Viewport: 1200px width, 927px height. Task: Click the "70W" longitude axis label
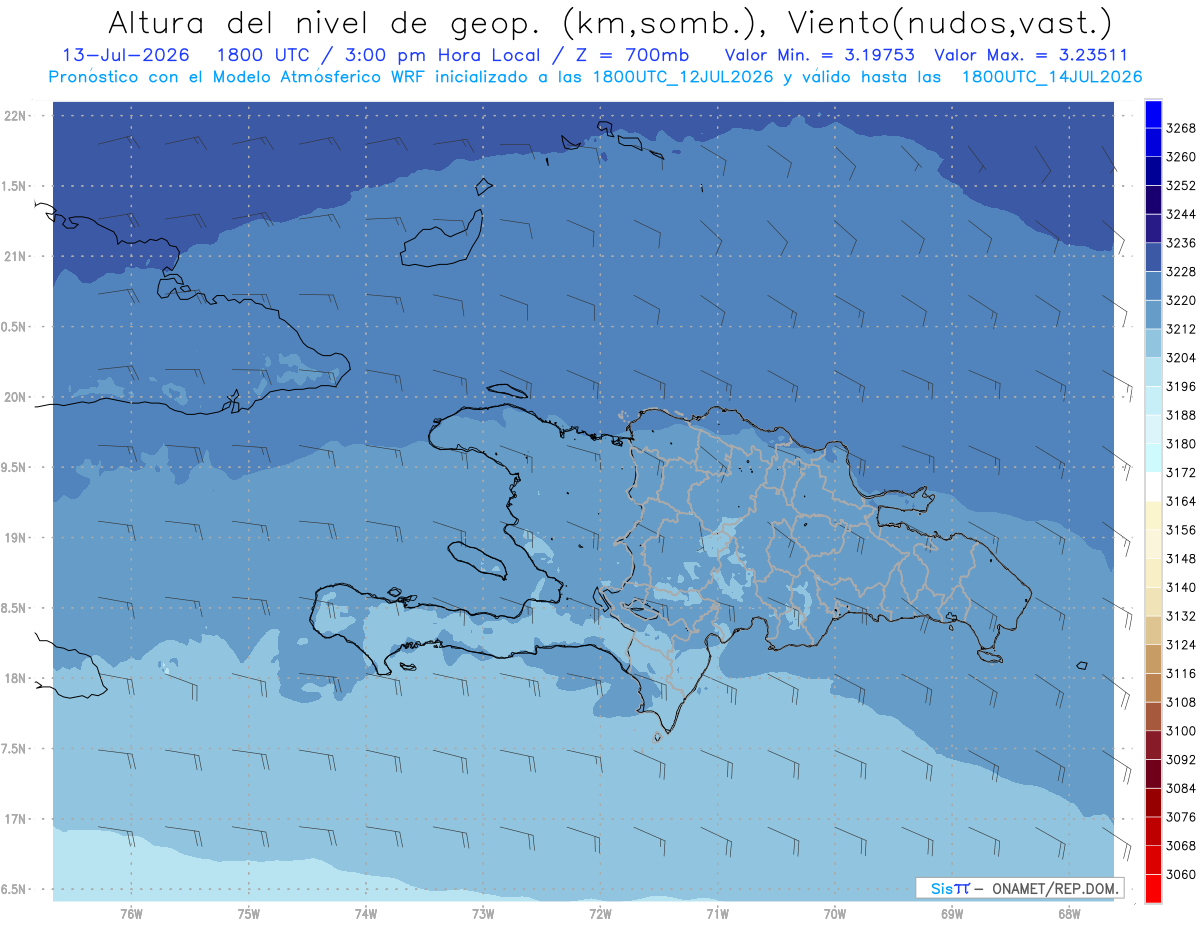tap(835, 914)
